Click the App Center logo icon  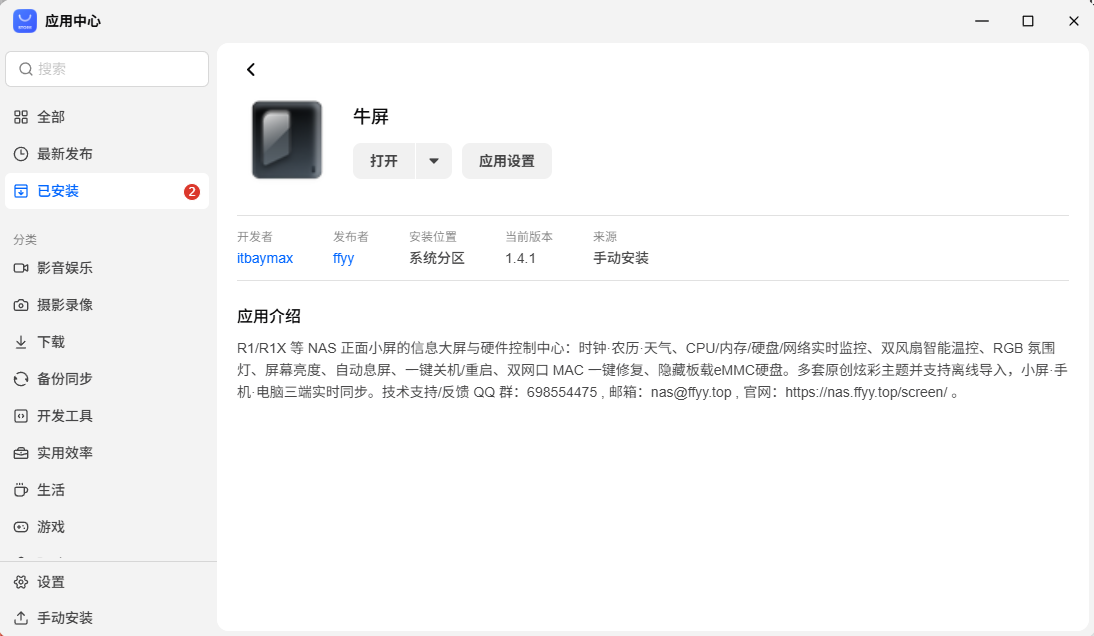pyautogui.click(x=25, y=21)
